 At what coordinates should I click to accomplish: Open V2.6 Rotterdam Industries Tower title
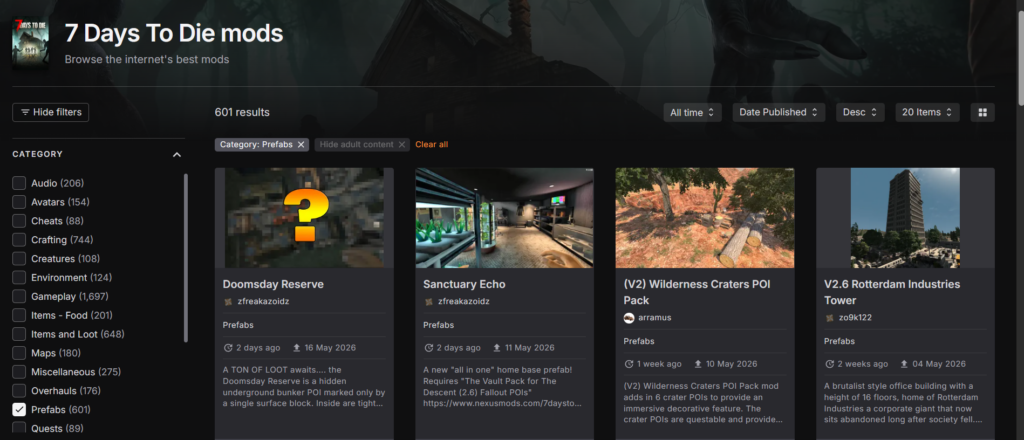(x=892, y=292)
